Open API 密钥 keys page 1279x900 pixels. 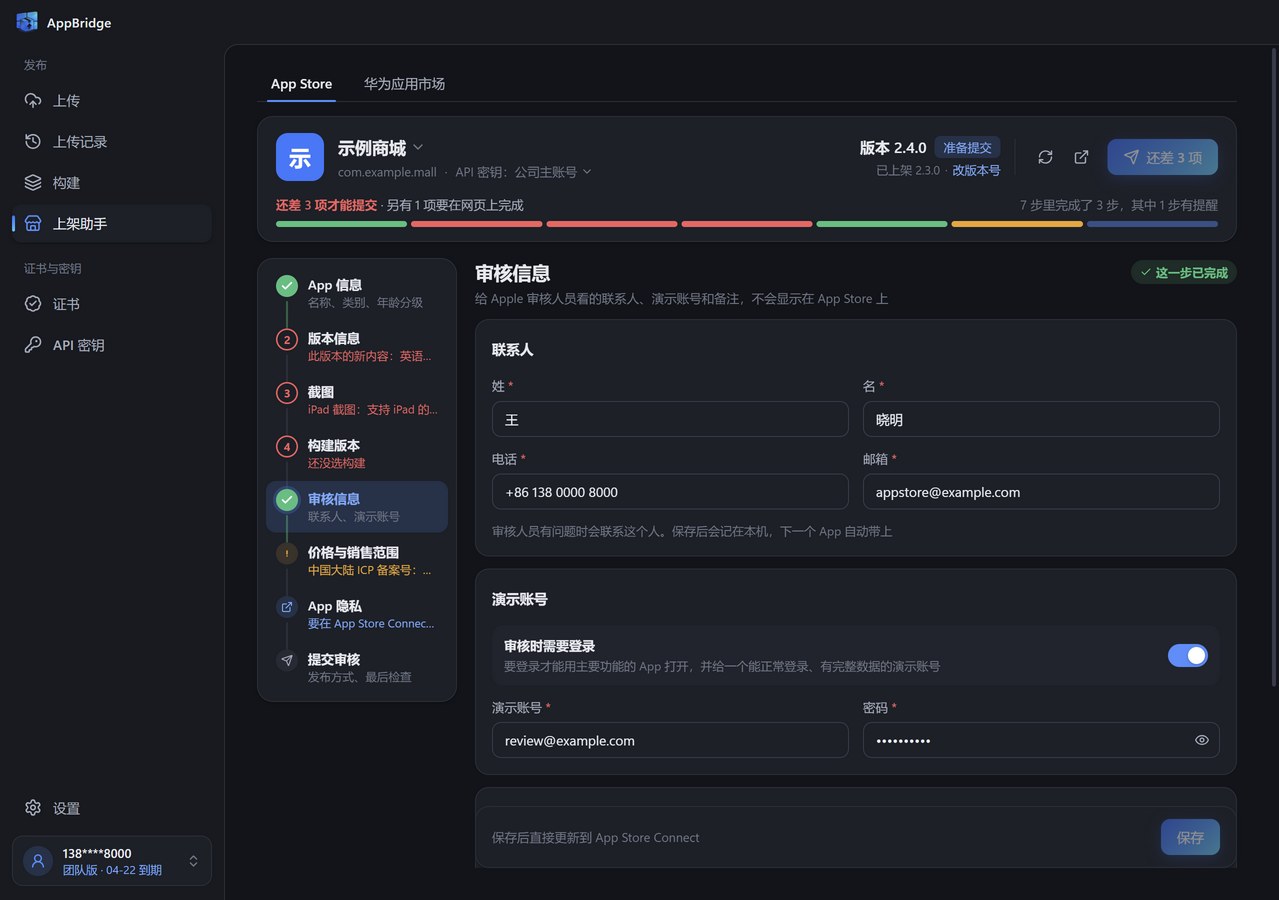112,345
